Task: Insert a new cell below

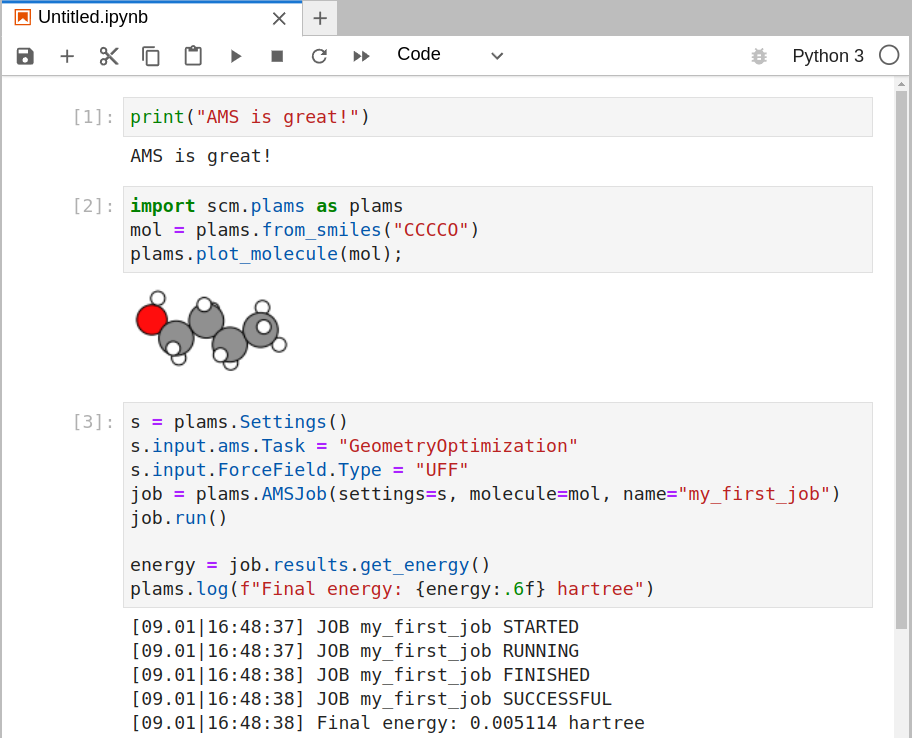Action: click(66, 56)
